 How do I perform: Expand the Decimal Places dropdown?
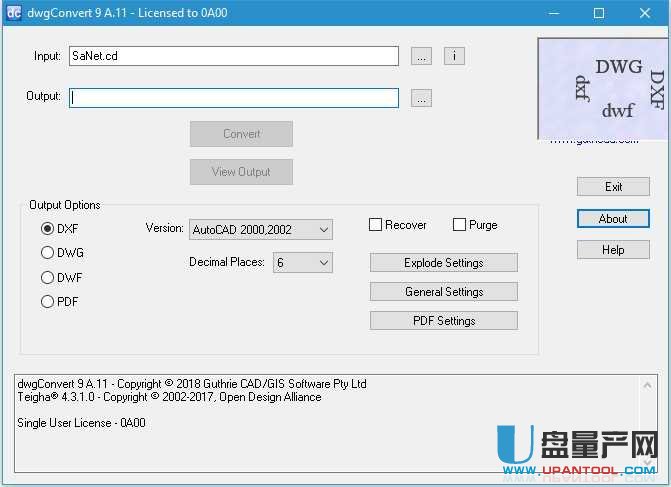[x=302, y=263]
